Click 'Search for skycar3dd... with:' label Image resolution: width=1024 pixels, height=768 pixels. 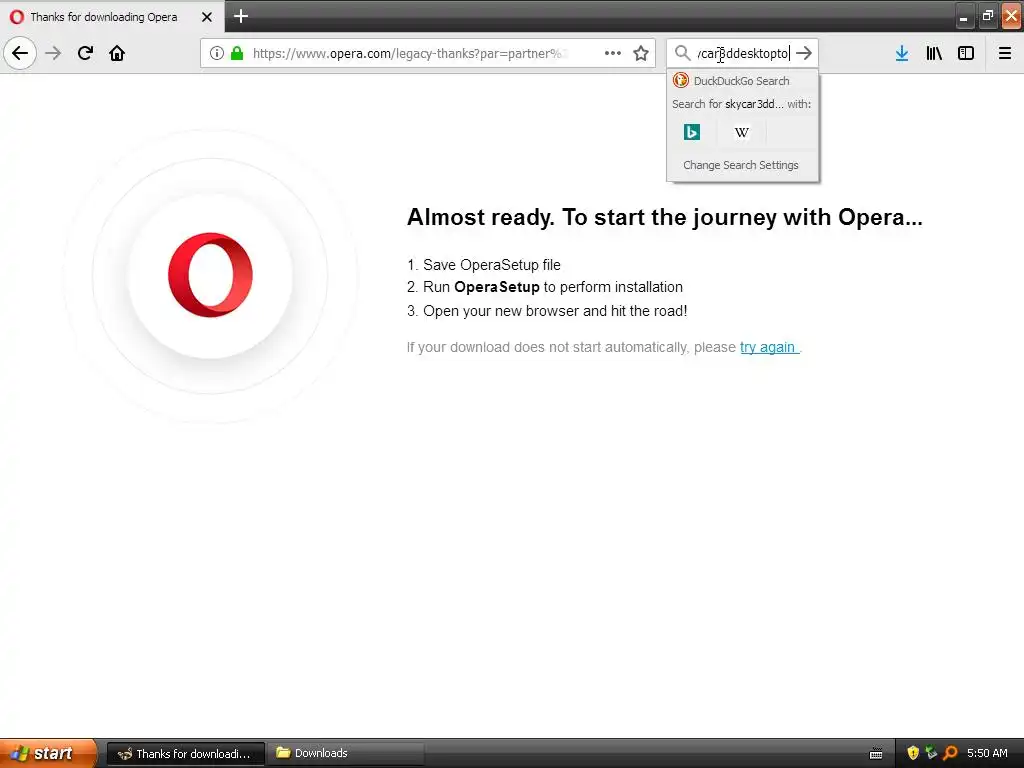tap(741, 104)
